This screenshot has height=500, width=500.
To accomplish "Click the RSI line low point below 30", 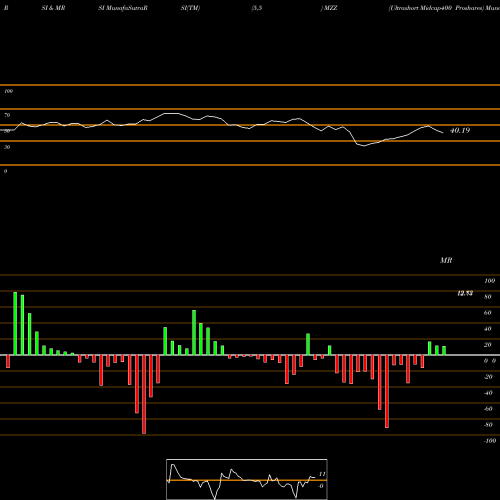I will (x=364, y=146).
